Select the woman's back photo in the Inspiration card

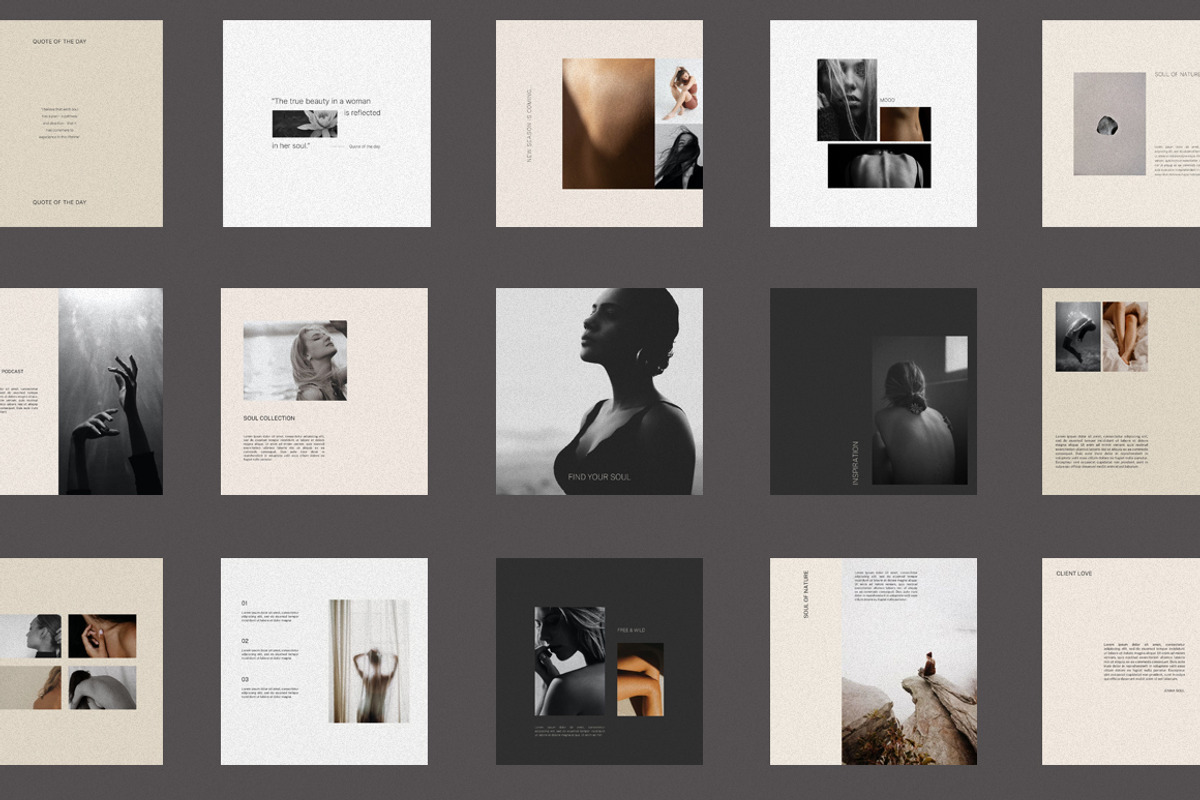coord(920,411)
